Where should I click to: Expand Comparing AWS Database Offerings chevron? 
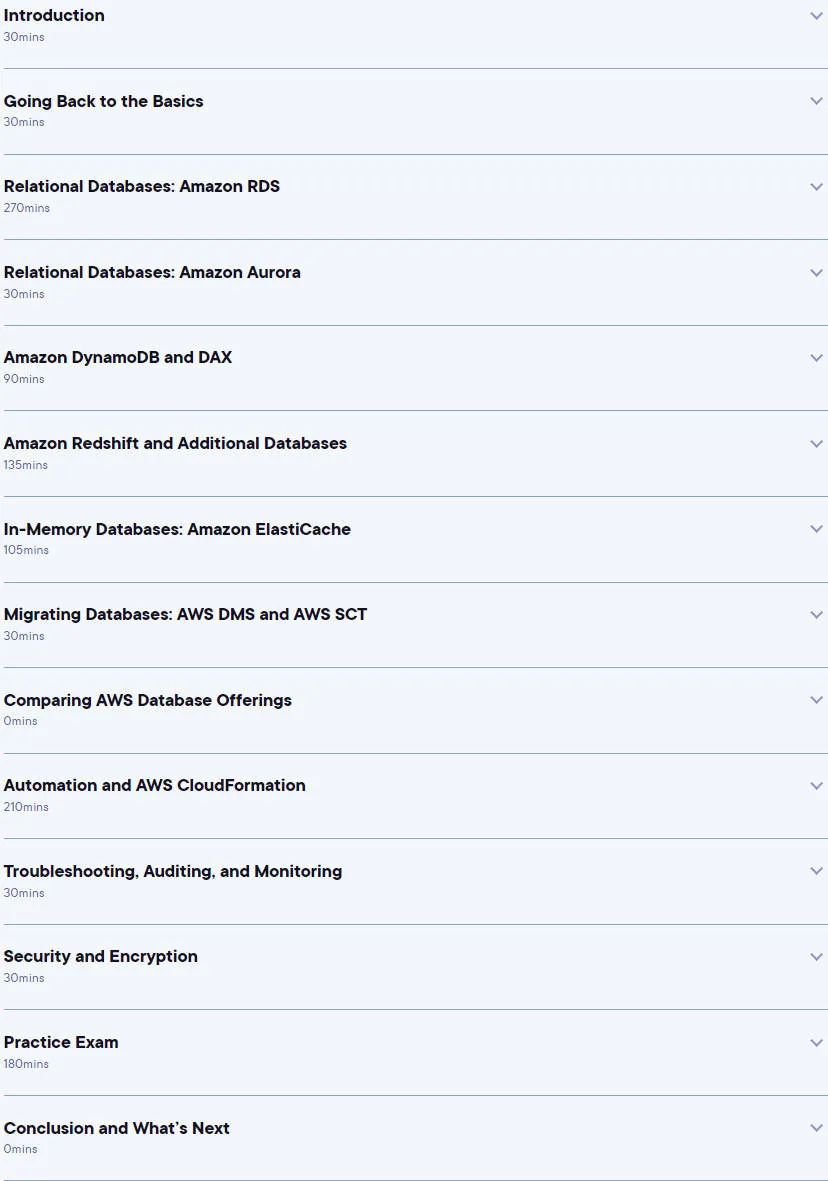click(x=816, y=700)
